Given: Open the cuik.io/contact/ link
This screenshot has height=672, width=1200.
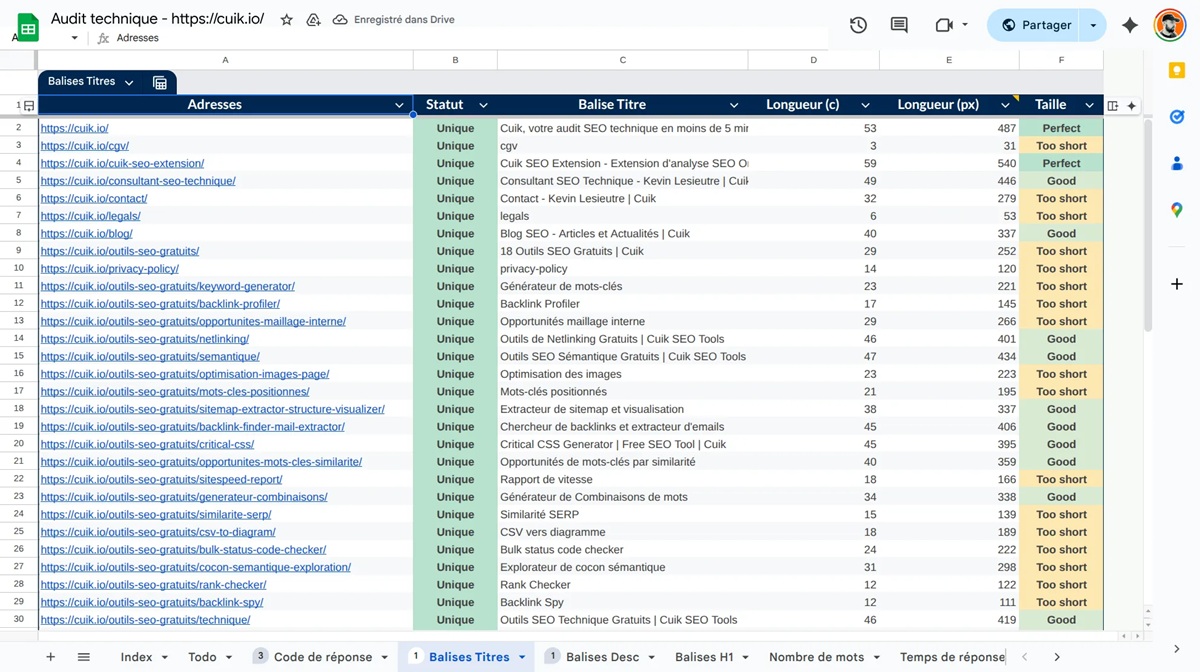Looking at the screenshot, I should 94,199.
